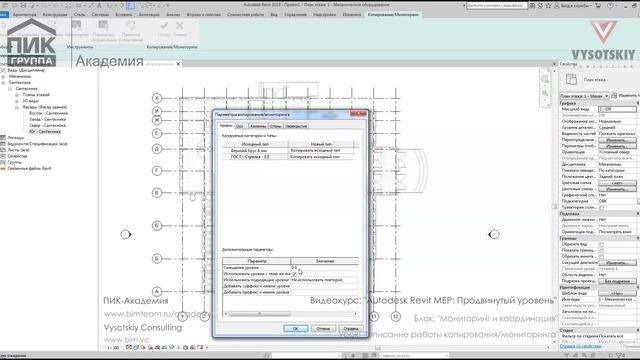The width and height of the screenshot is (640, 360).
Task: Click the search binoculars icon in title bar
Action: tap(532, 6)
